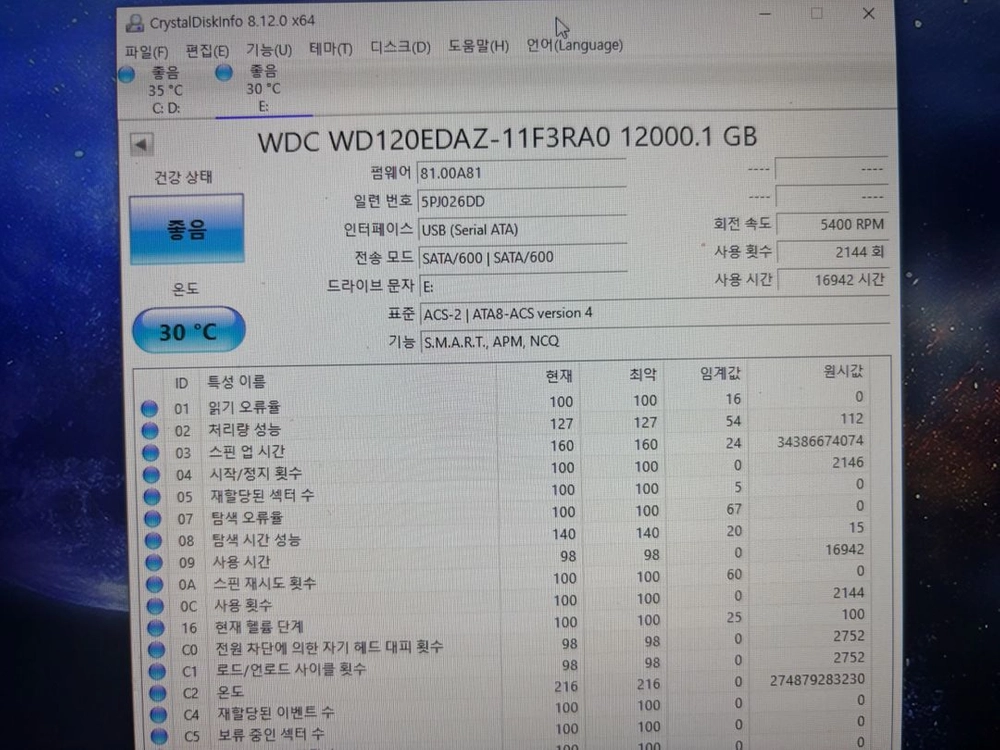Click the 최악 column header
The image size is (1000, 750).
[x=642, y=374]
